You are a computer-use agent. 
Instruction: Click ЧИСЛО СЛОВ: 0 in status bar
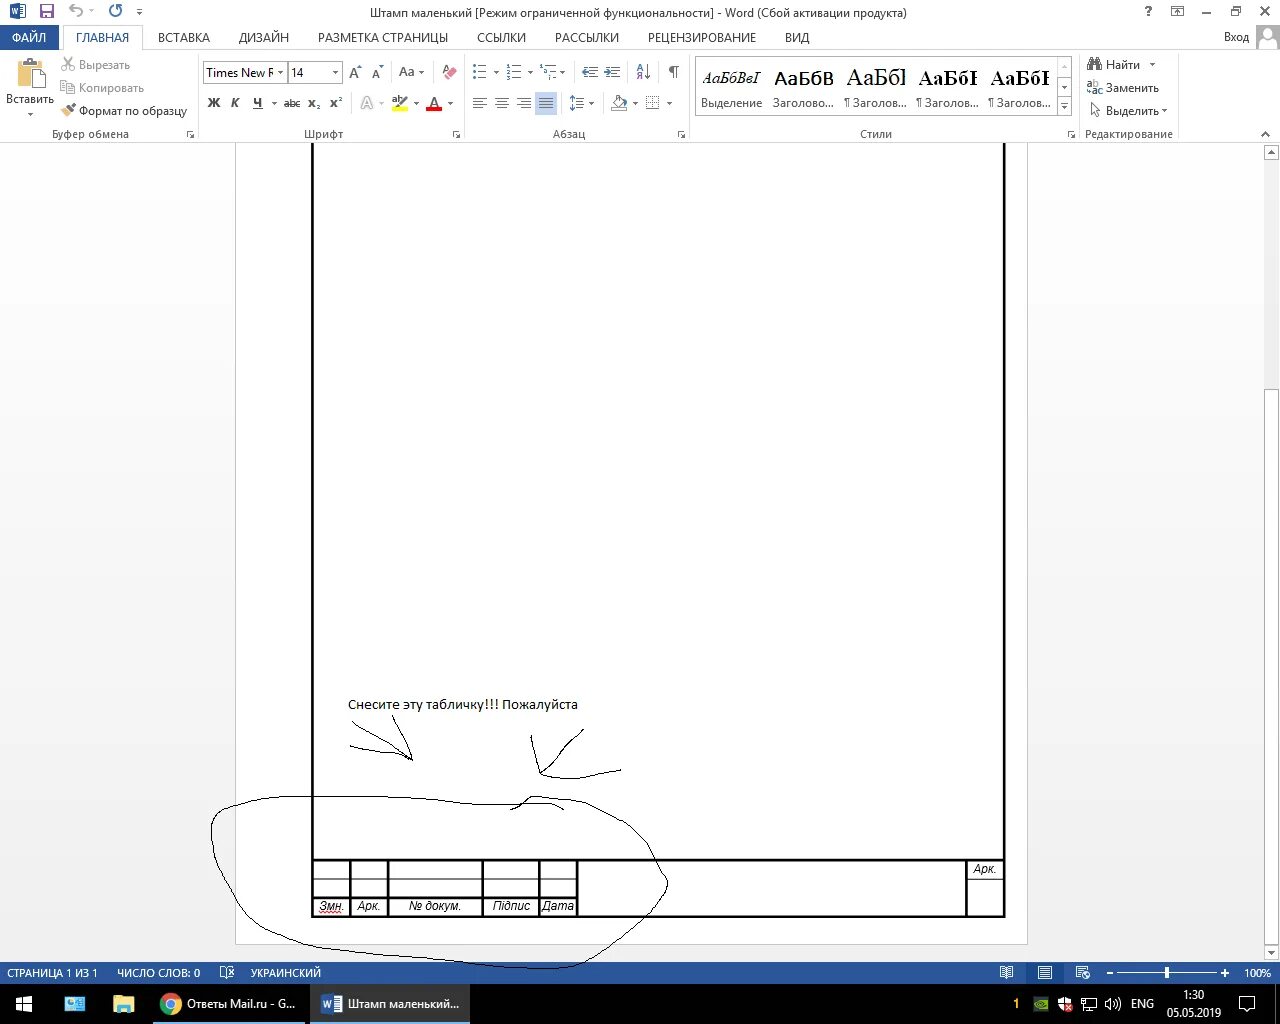coord(158,973)
